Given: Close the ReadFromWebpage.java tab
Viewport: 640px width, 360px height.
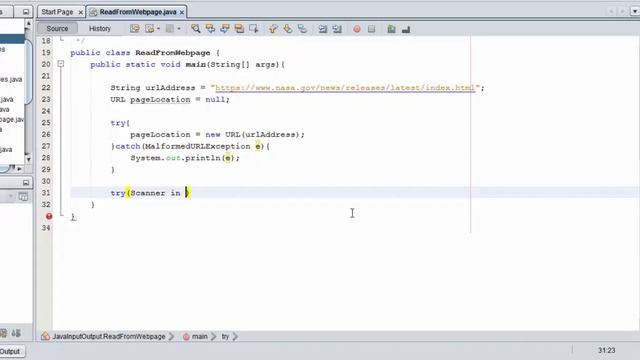Looking at the screenshot, I should click(182, 13).
